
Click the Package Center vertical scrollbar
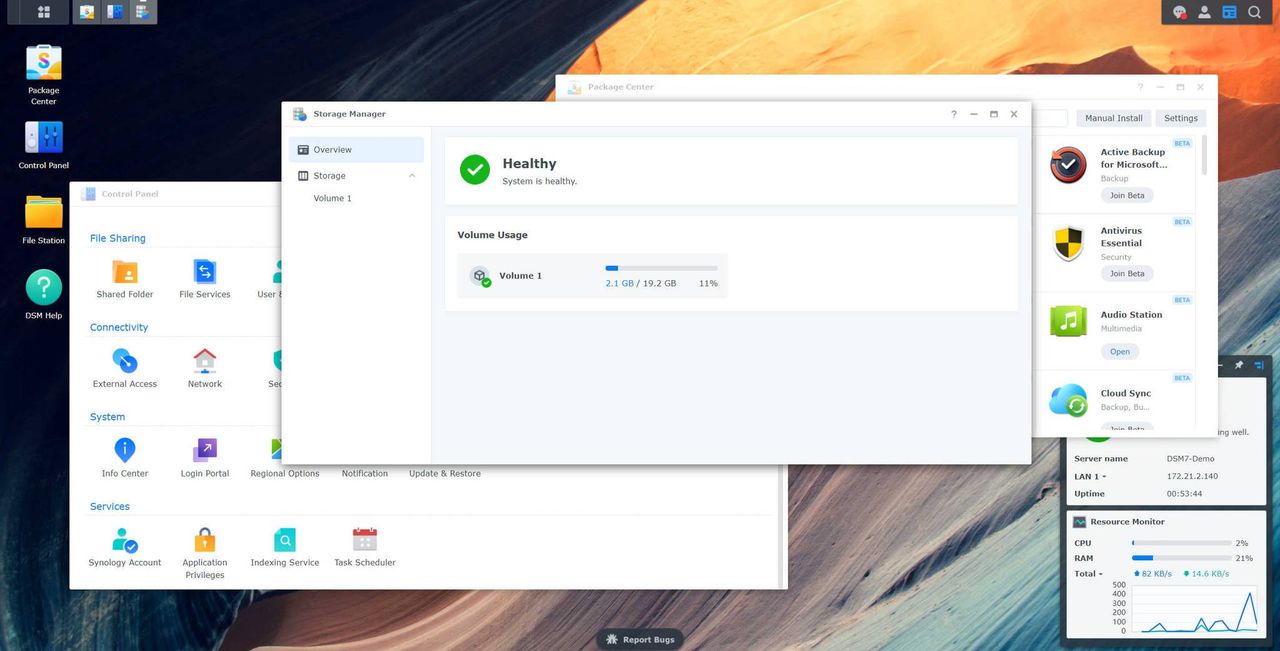pyautogui.click(x=1204, y=155)
